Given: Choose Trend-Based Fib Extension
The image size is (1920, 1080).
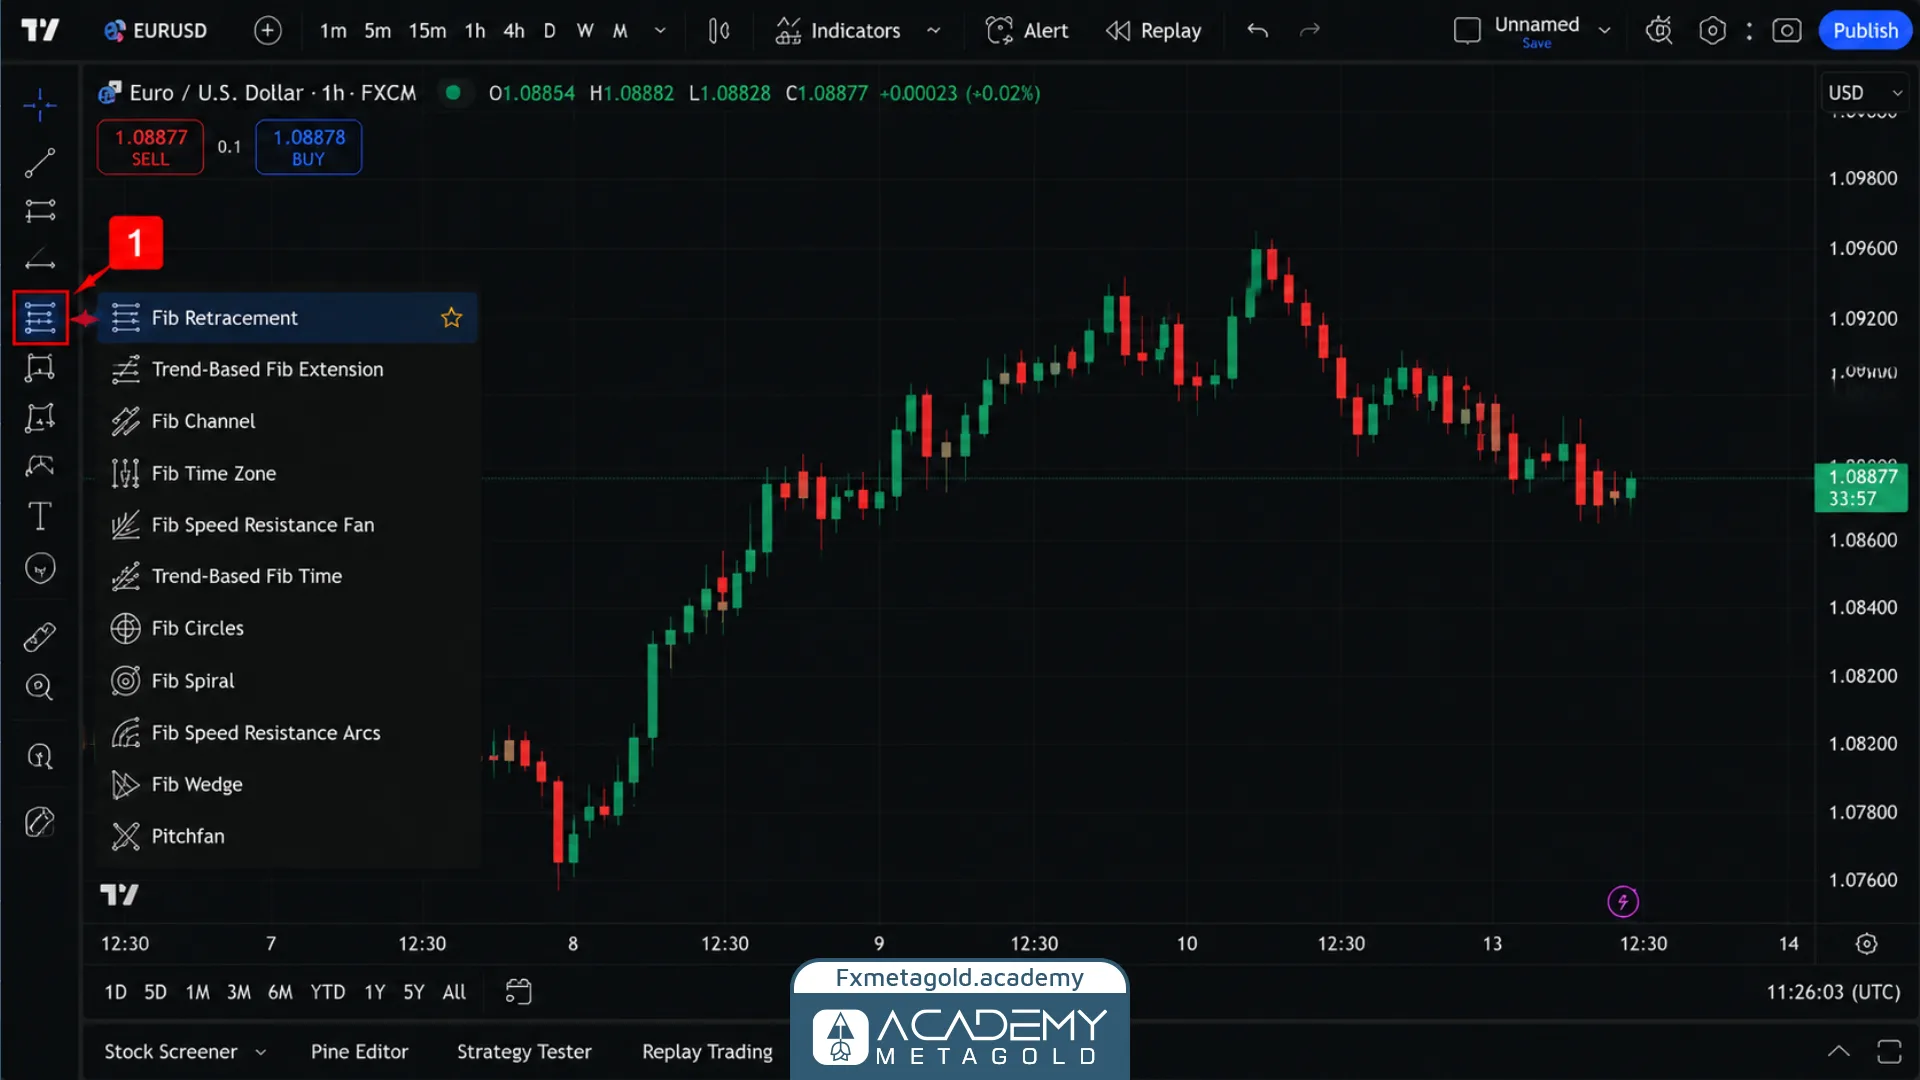Looking at the screenshot, I should pos(288,370).
